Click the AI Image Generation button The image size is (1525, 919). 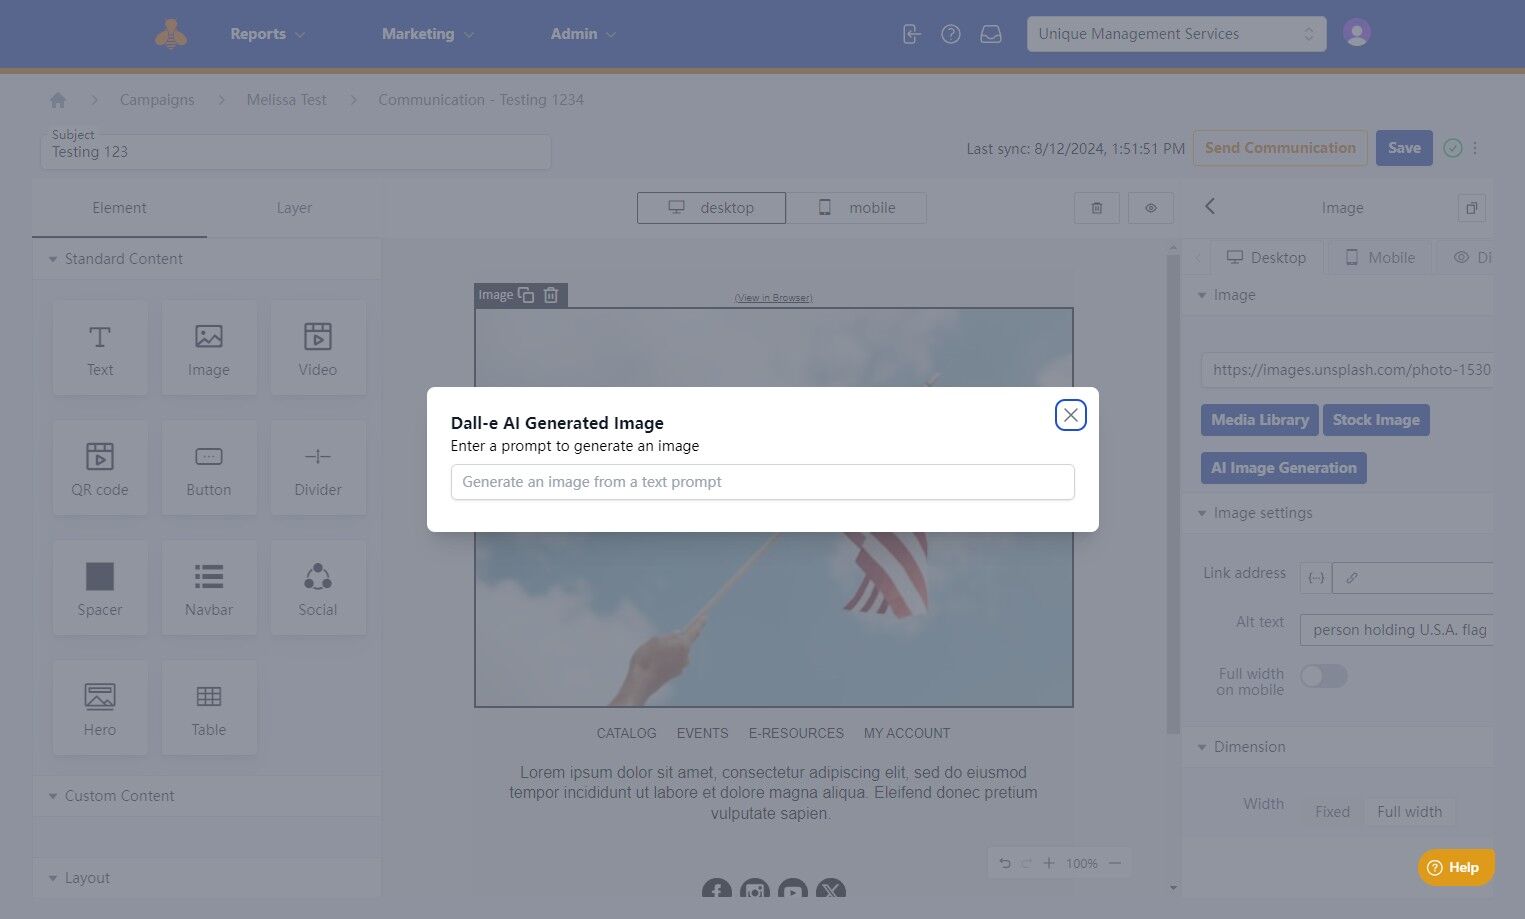point(1283,468)
